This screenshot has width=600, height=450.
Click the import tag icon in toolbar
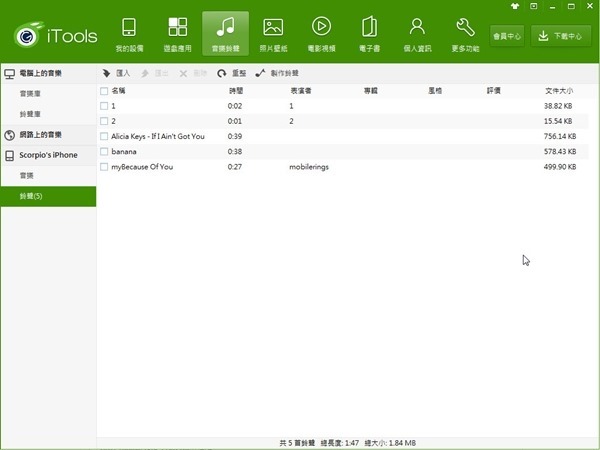tap(108, 73)
